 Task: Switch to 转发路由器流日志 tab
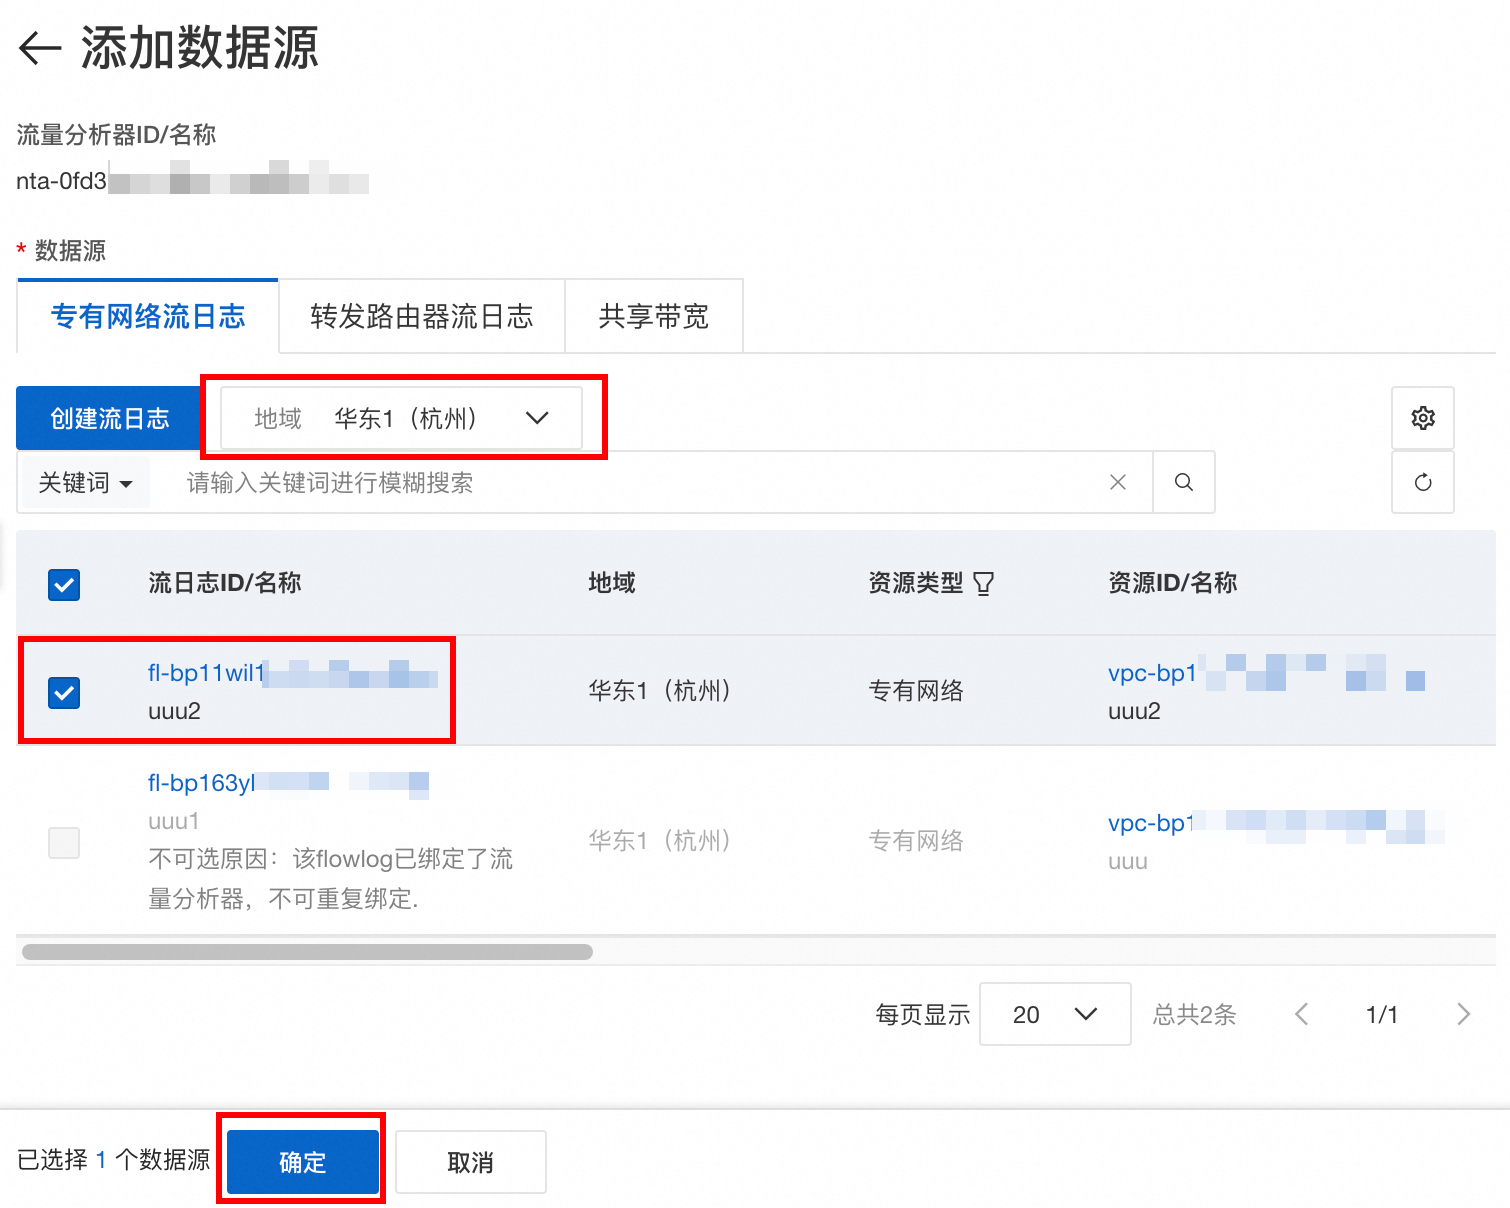coord(421,316)
